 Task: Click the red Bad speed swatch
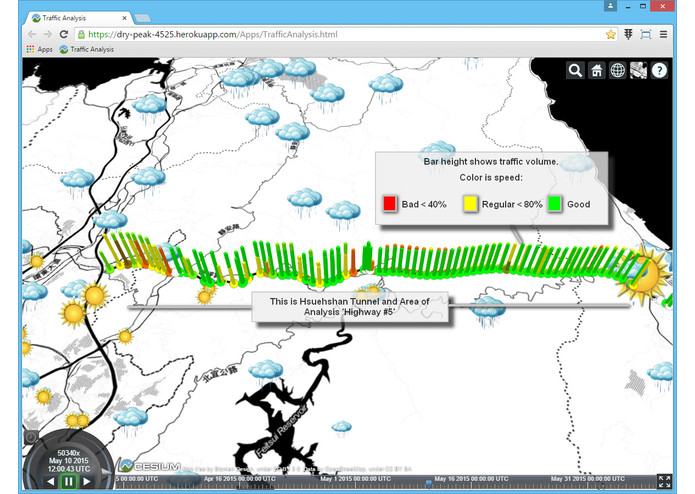(x=390, y=204)
